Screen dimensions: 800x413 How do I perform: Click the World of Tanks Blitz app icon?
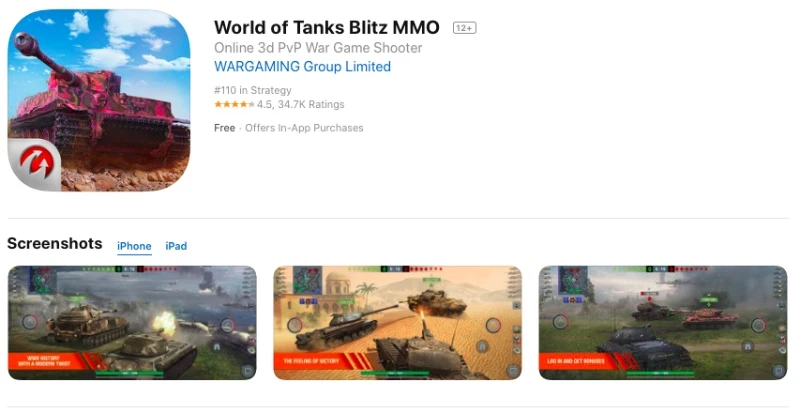pos(99,100)
